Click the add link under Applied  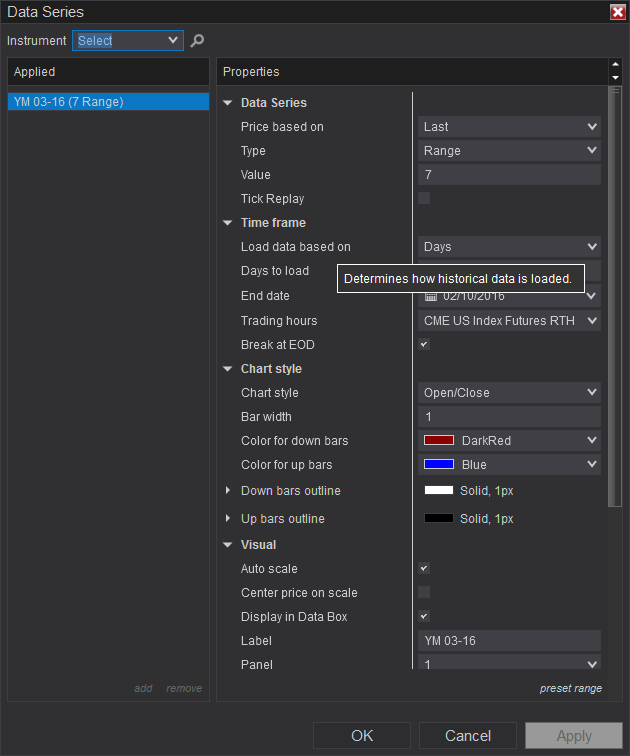(x=144, y=688)
